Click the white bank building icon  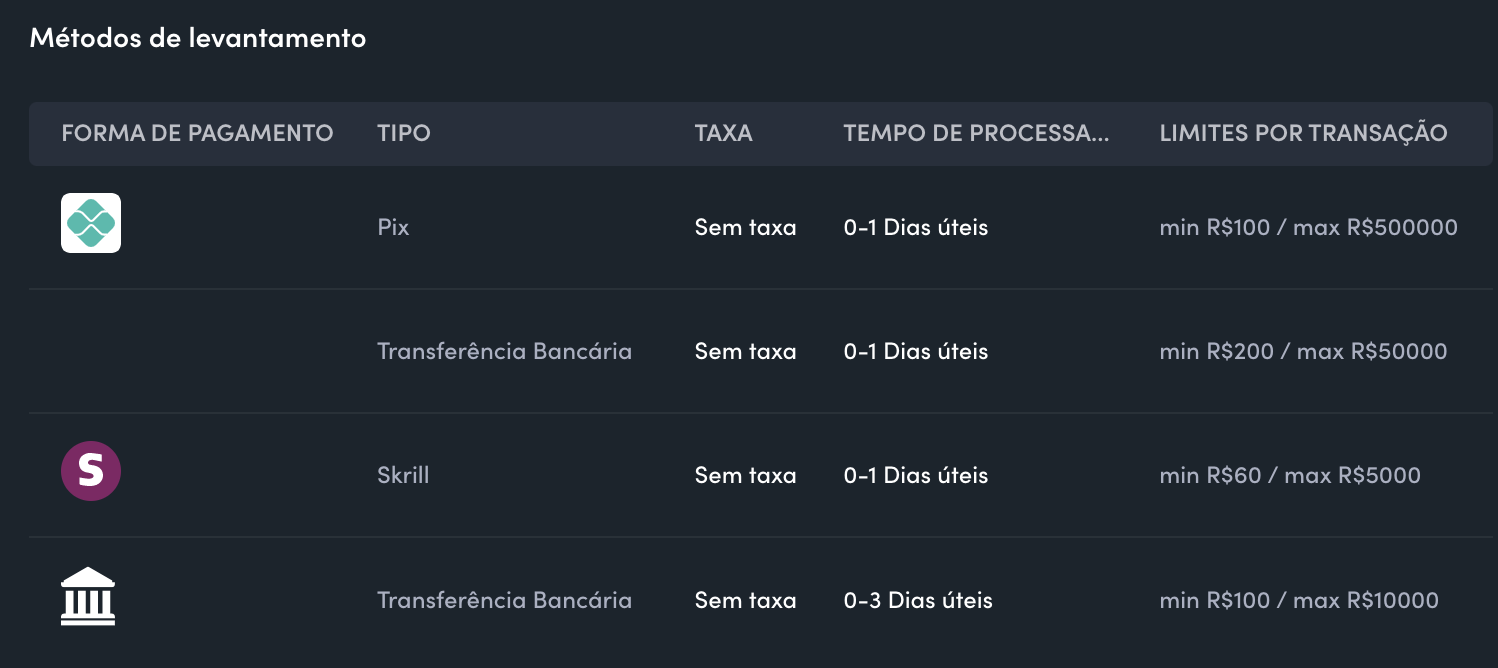88,597
